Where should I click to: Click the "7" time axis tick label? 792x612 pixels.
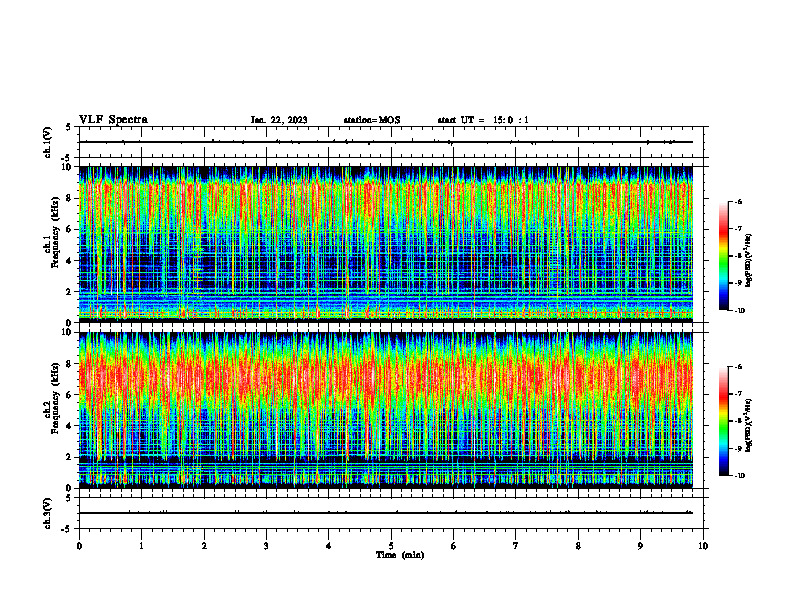tap(516, 546)
